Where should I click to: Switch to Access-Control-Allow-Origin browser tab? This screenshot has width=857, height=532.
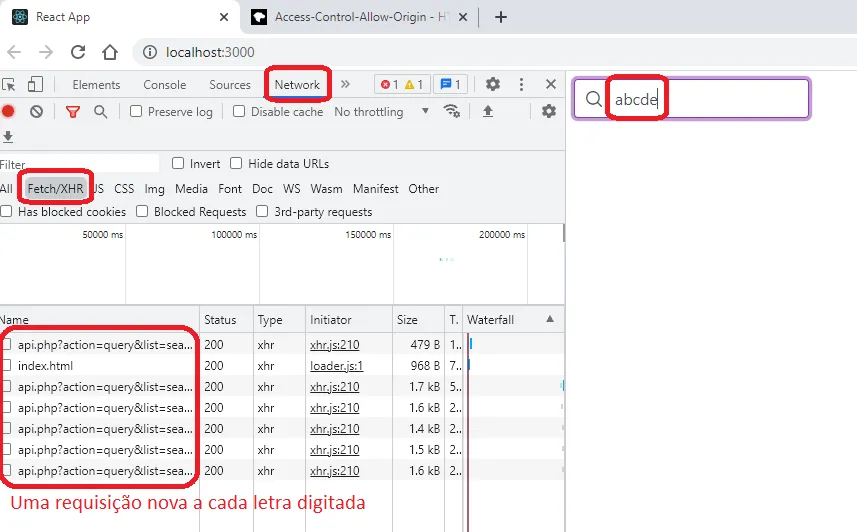point(359,17)
